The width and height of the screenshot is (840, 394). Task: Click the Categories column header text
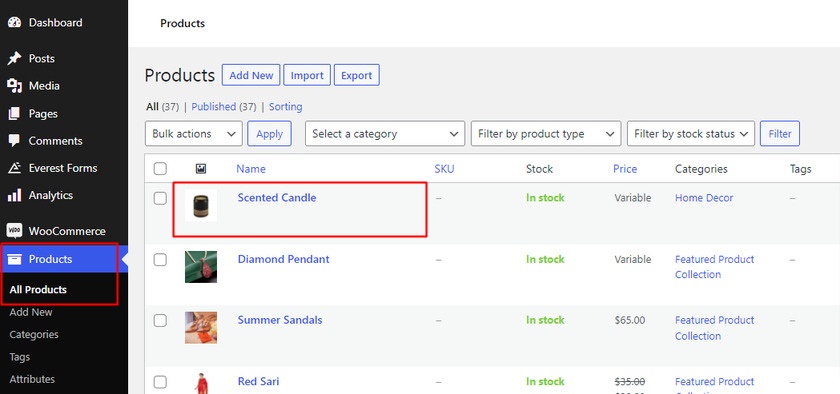pos(701,169)
